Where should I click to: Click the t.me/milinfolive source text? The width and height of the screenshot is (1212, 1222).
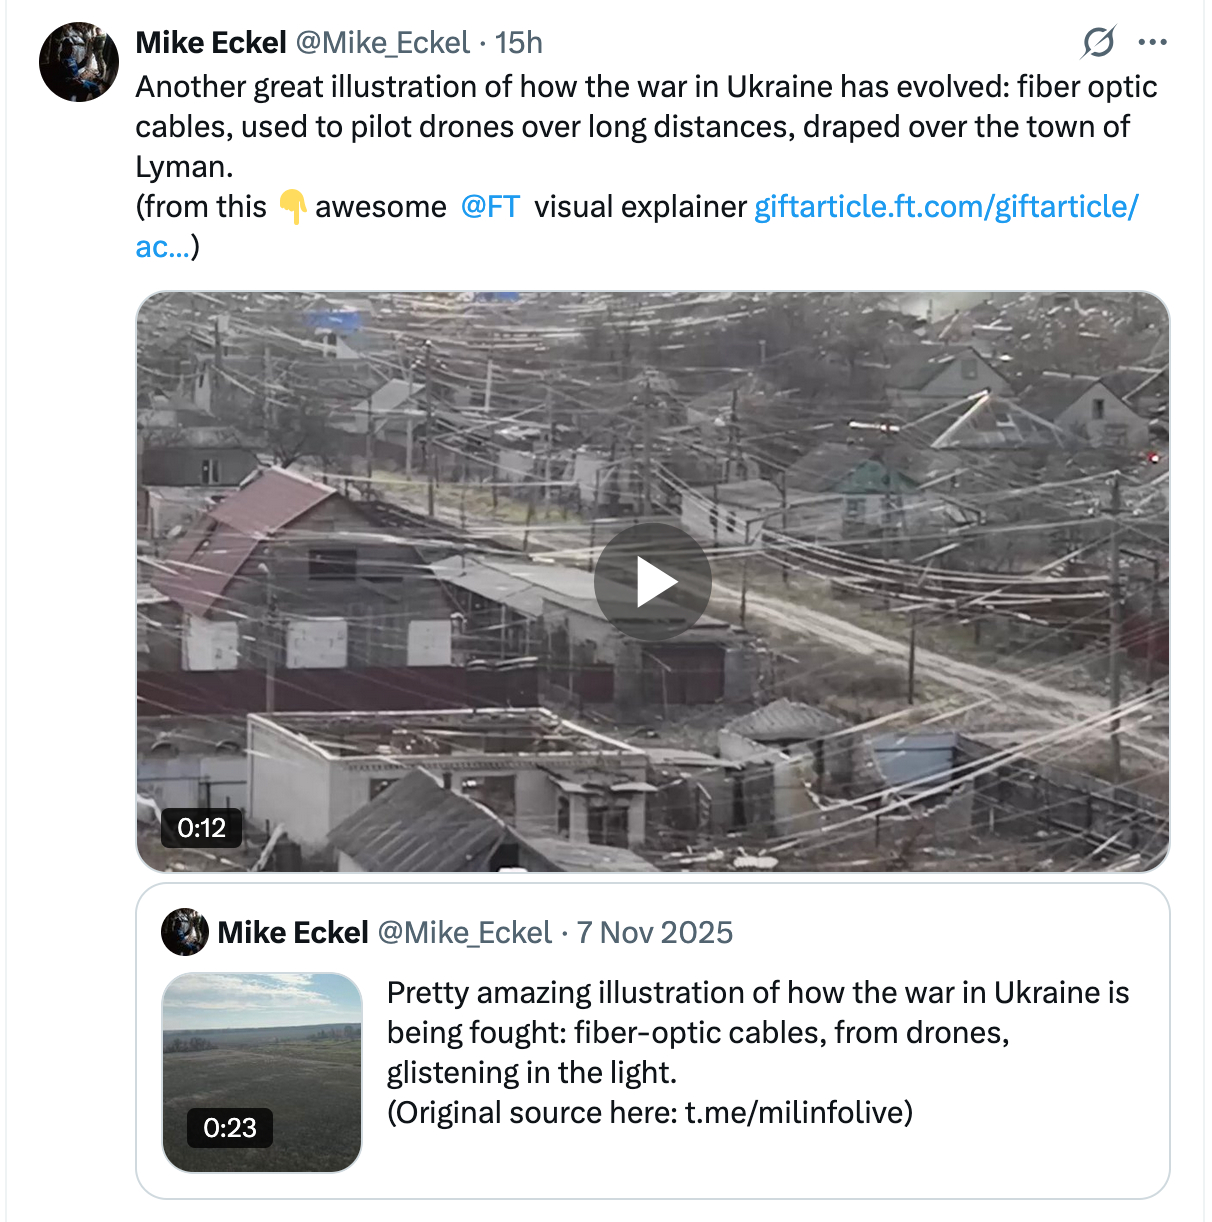point(797,1113)
